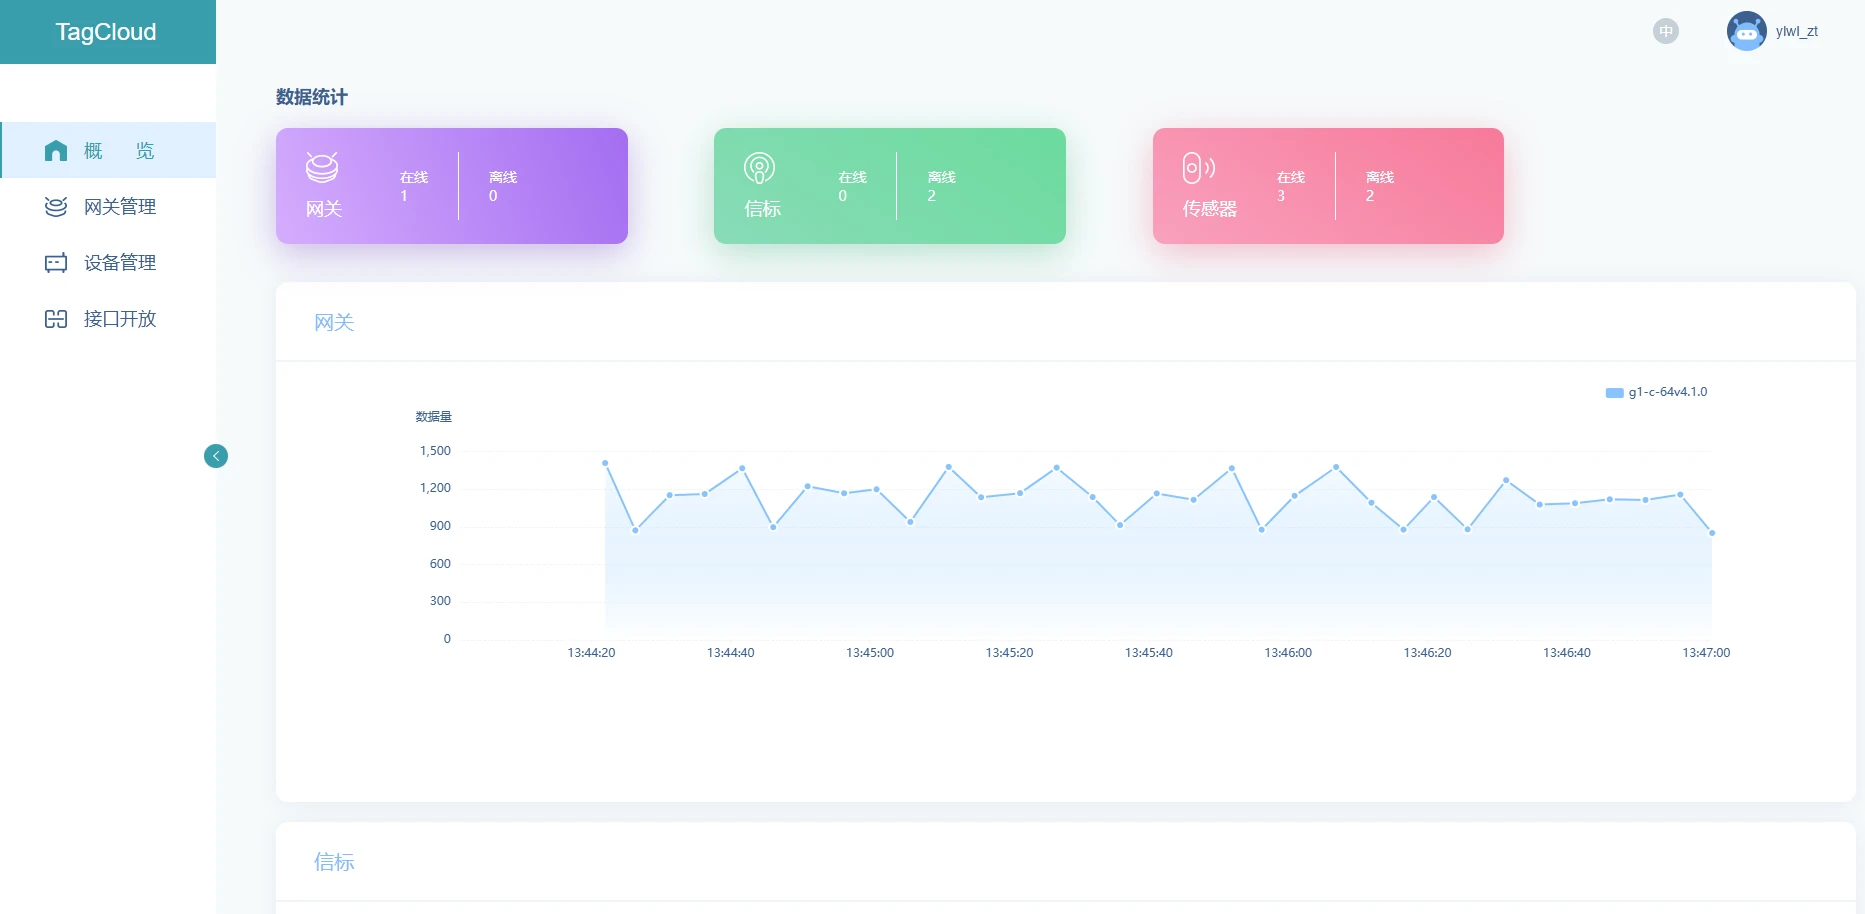Click the blue g1-c-64v4.1.0 legend swatch

[1614, 393]
